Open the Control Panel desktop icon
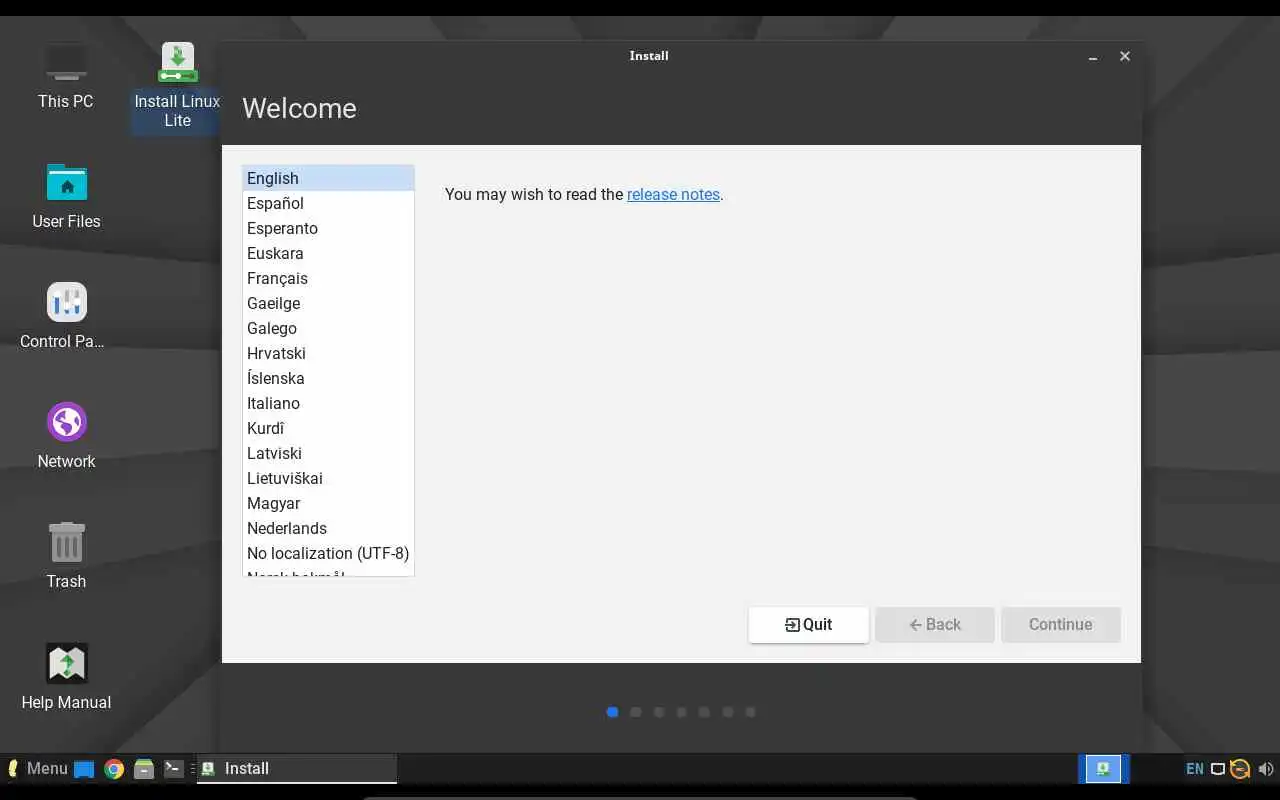Image resolution: width=1280 pixels, height=800 pixels. pyautogui.click(x=66, y=316)
